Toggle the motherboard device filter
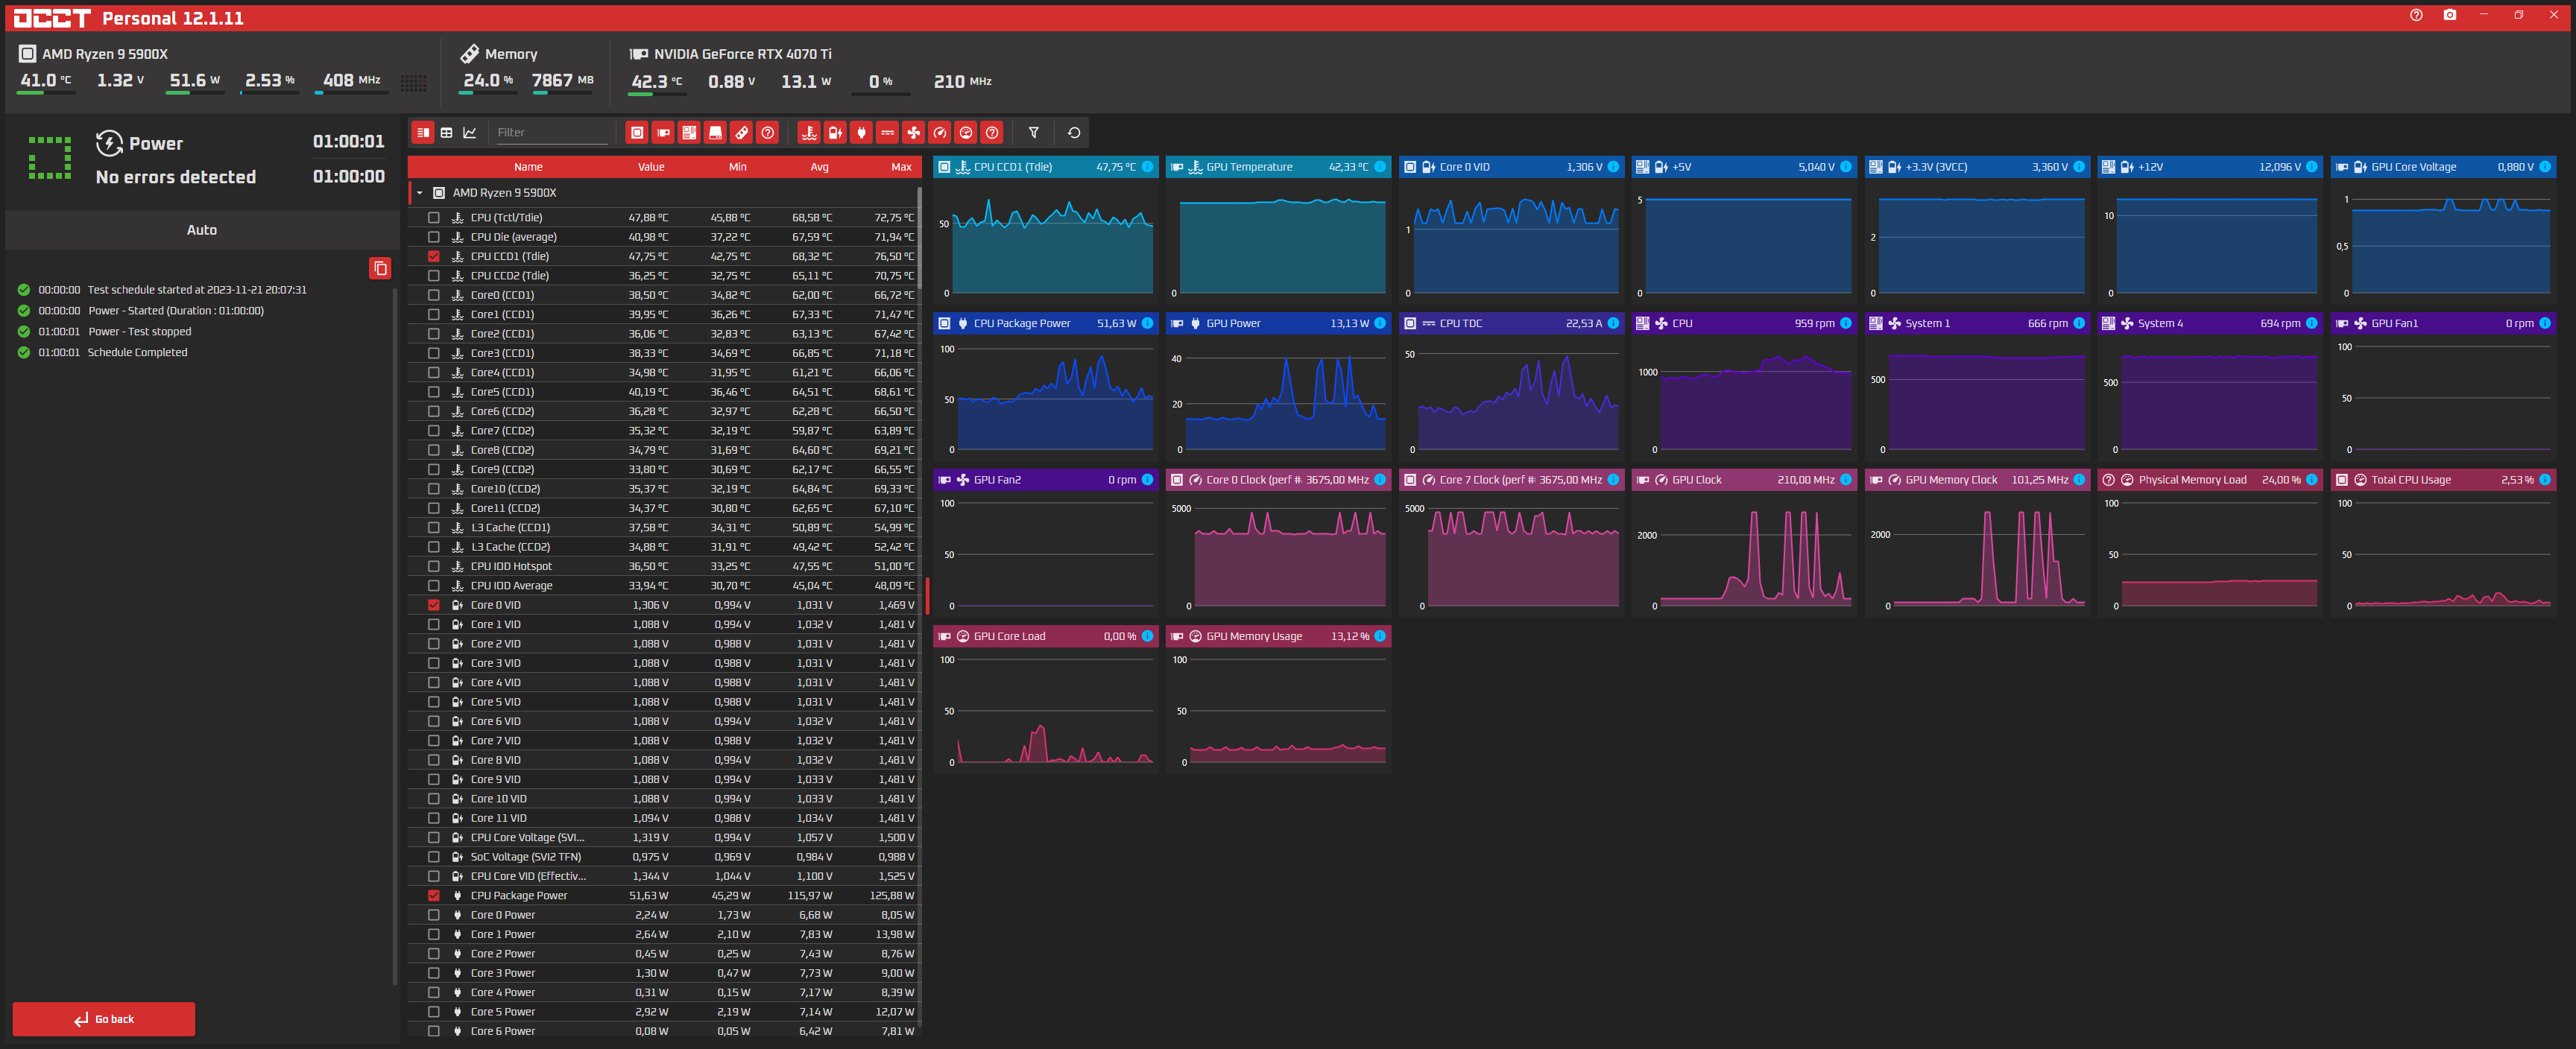Viewport: 2576px width, 1049px height. (x=689, y=132)
